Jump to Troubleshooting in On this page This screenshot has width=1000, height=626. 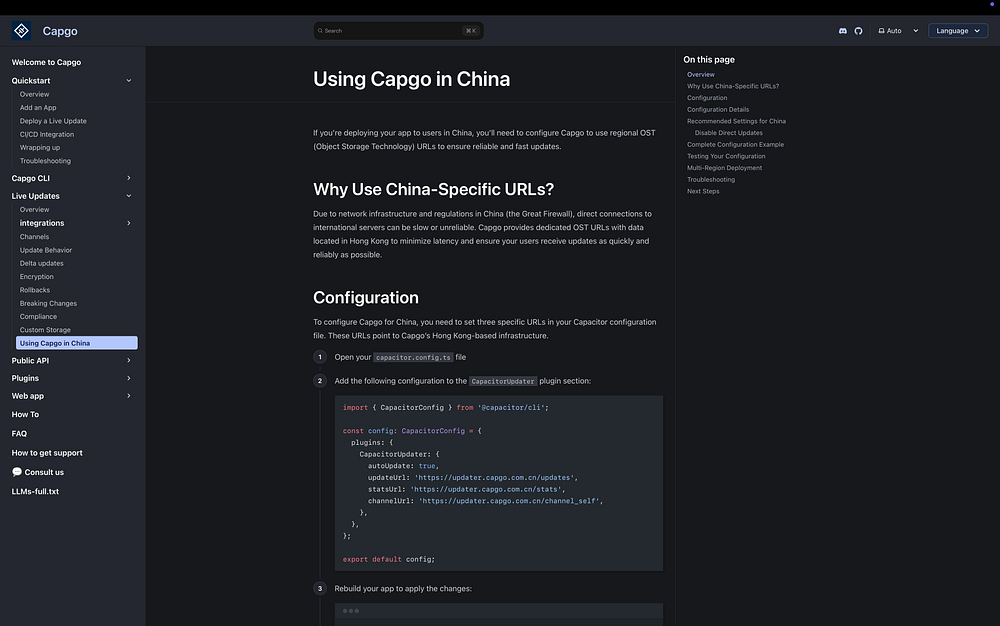coord(711,180)
